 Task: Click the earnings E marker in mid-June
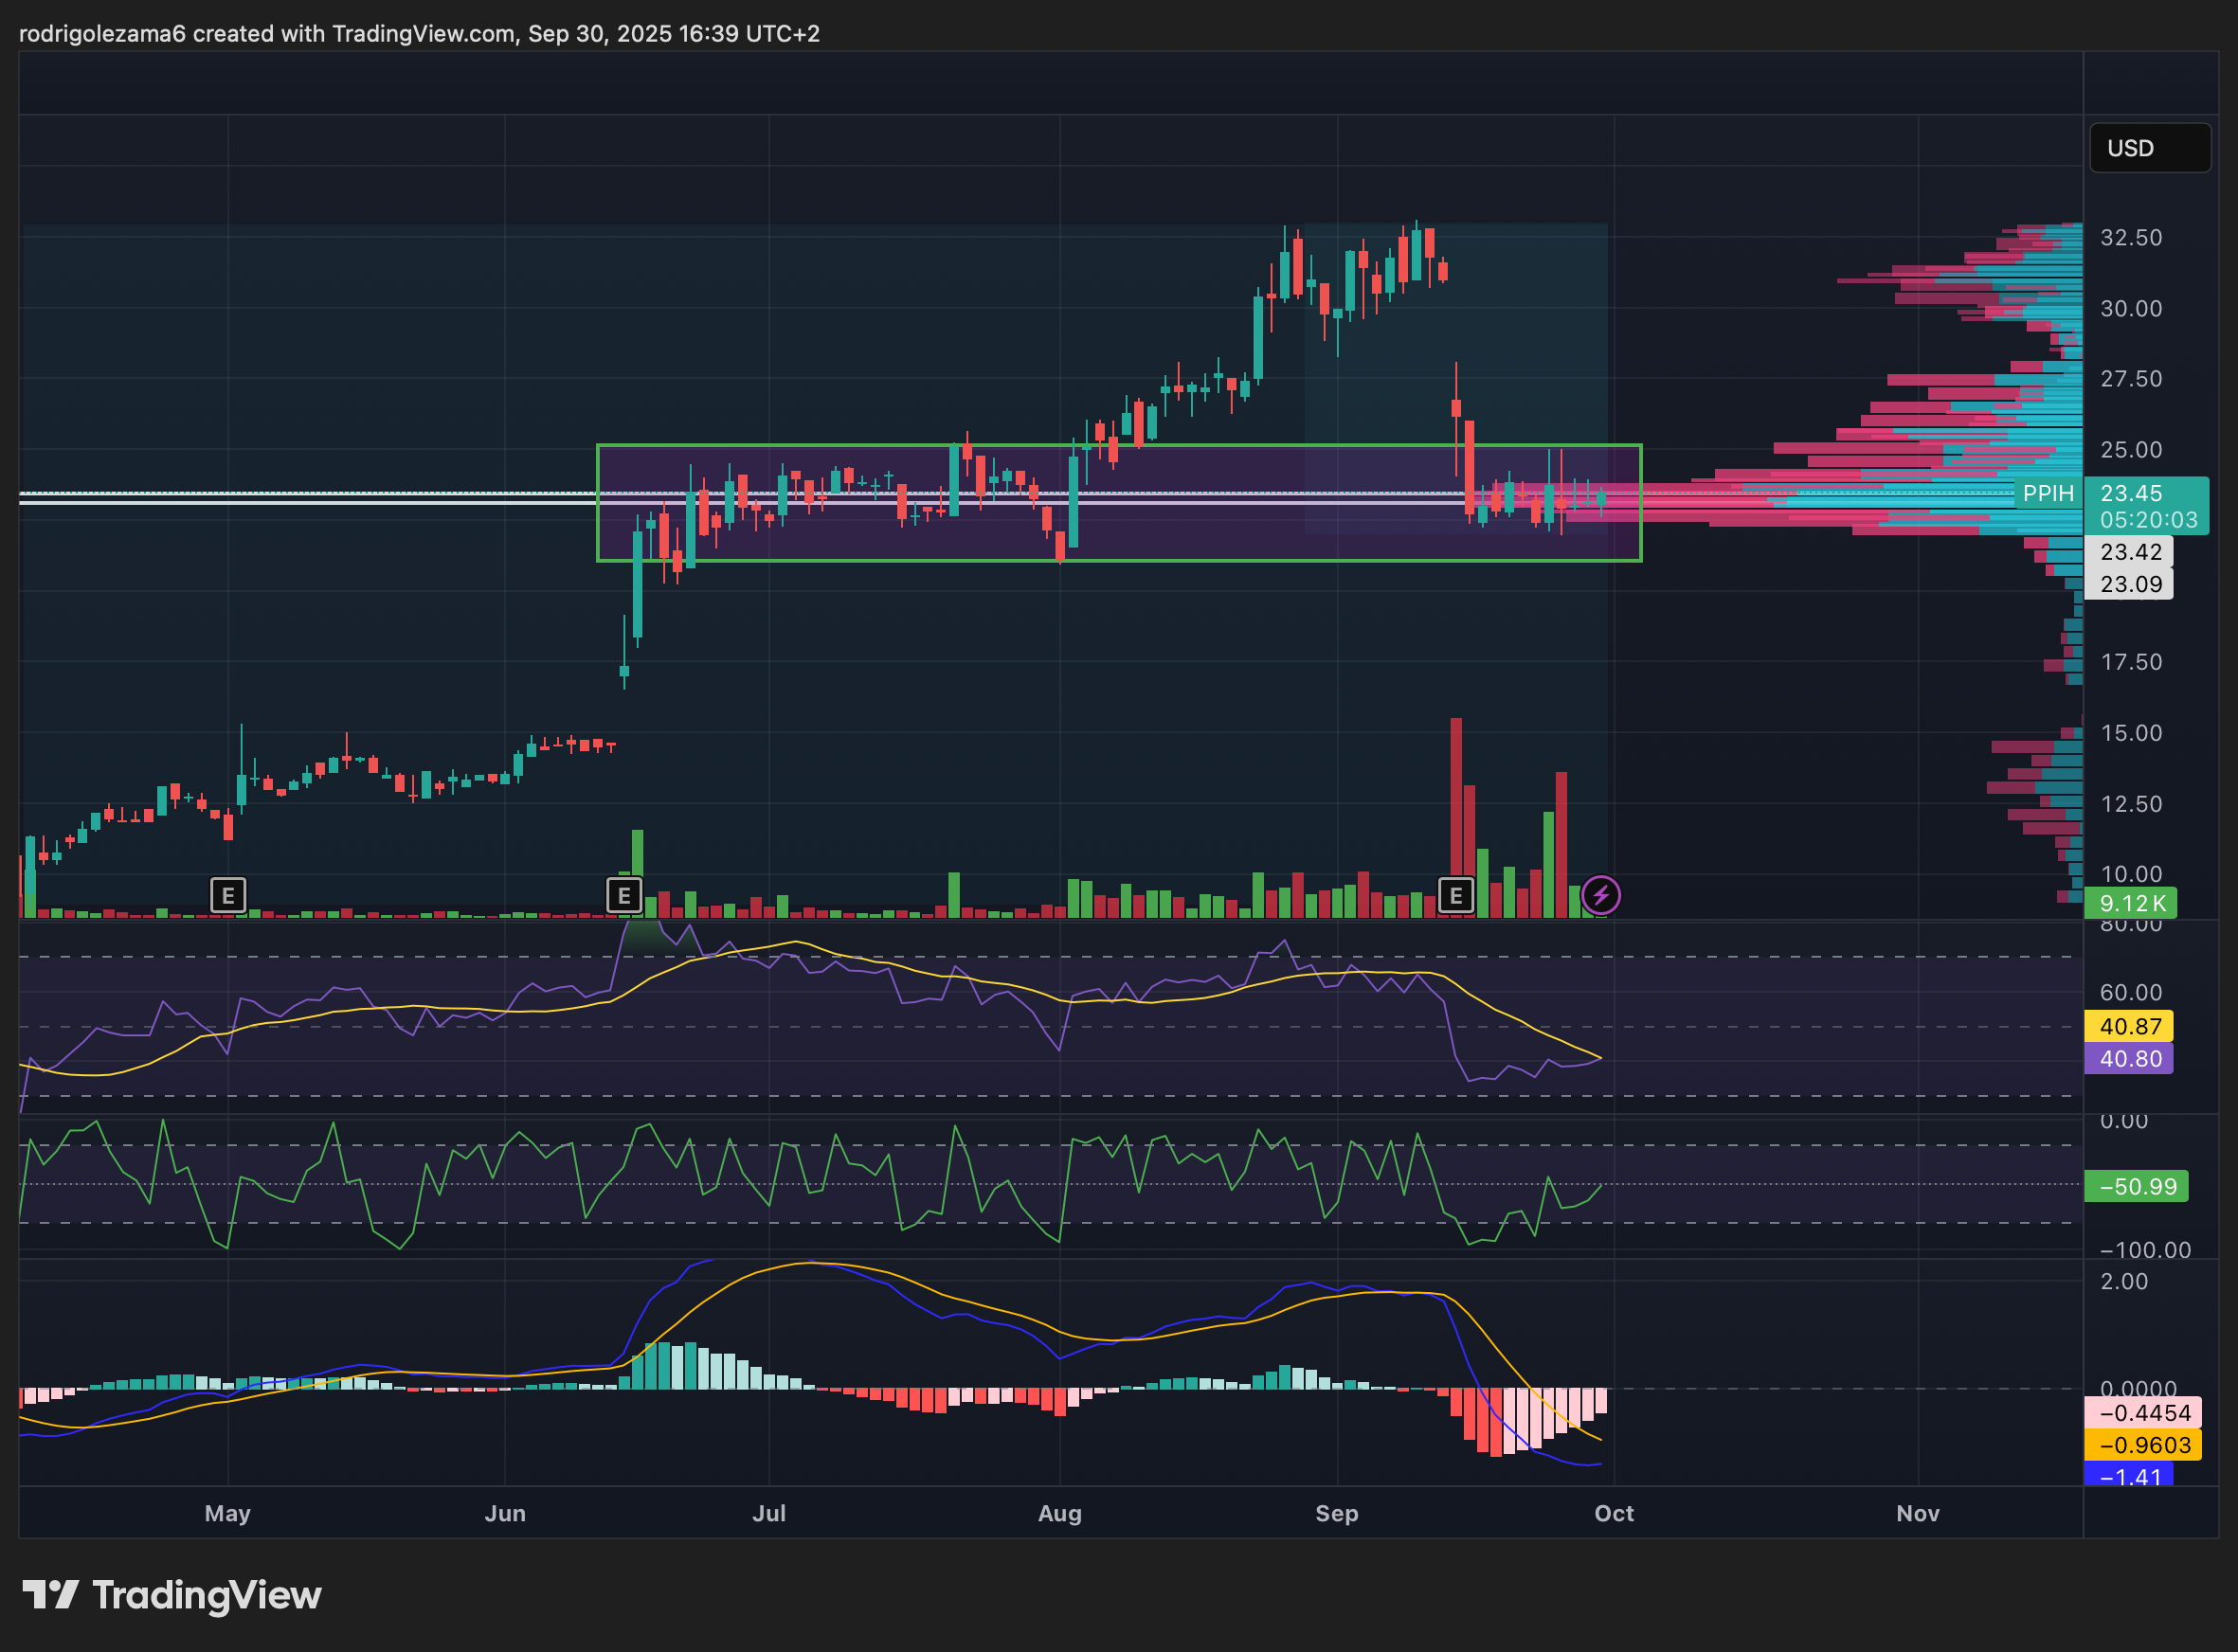point(624,895)
